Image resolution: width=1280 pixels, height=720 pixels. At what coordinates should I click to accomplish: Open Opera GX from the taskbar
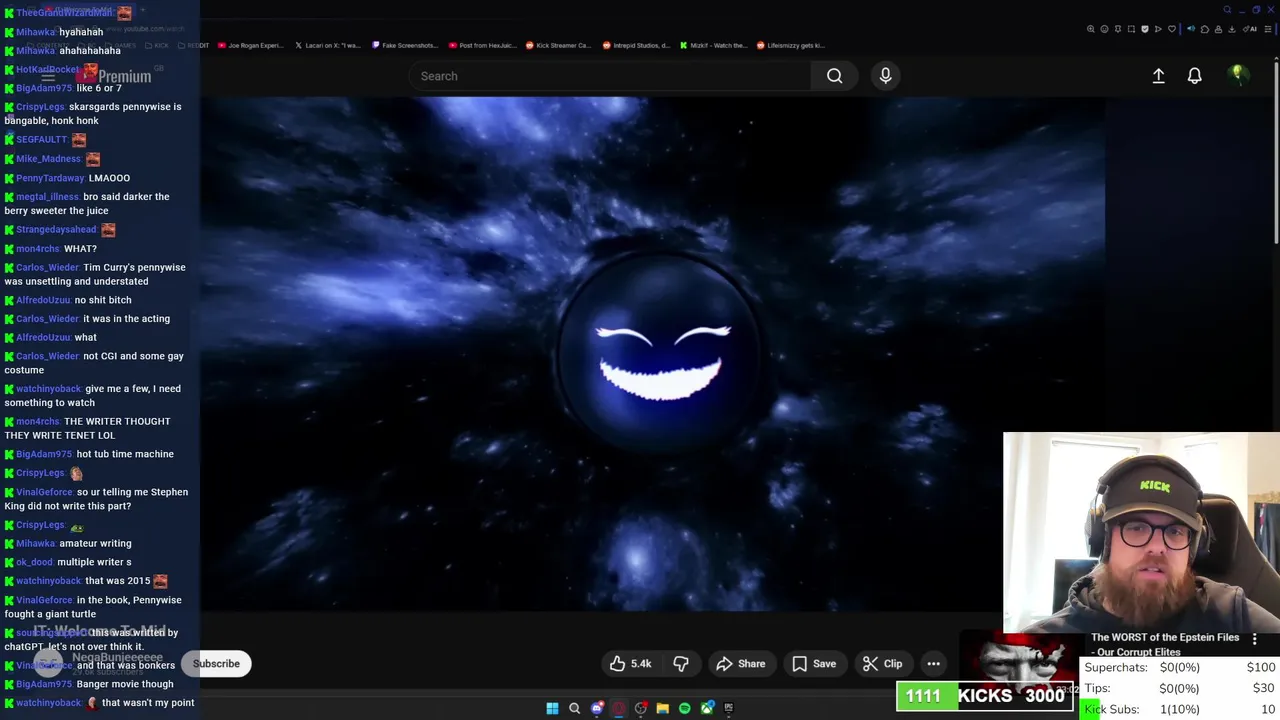pos(619,708)
